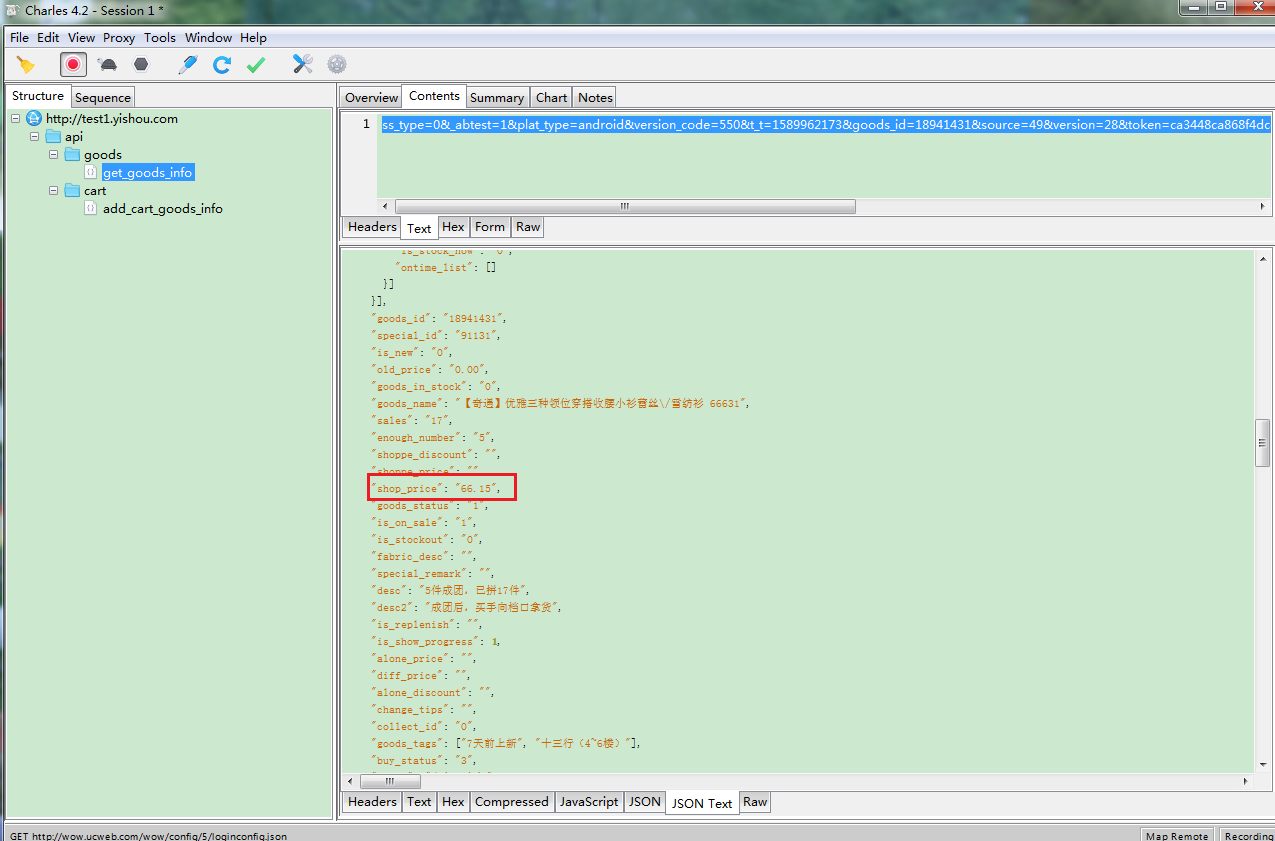Click the "old_price": "0.00" line

coord(431,370)
